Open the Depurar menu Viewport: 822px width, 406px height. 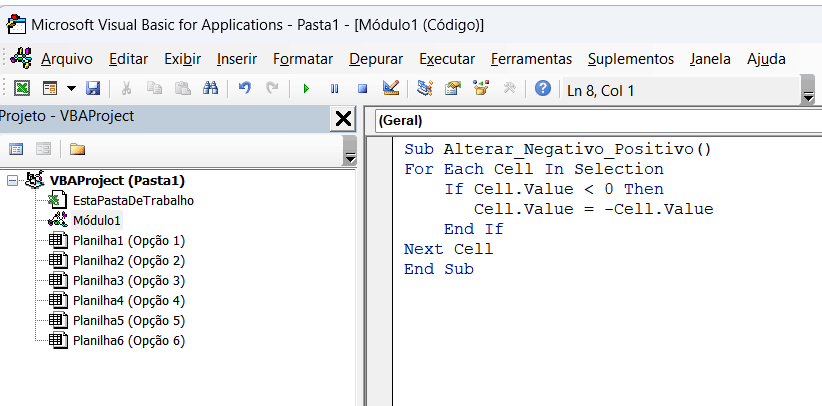(x=376, y=59)
